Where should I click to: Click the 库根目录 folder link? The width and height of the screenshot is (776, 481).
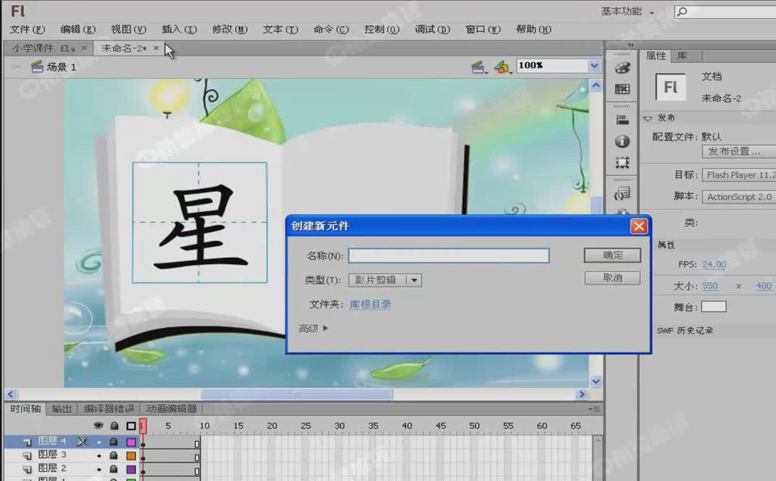tap(370, 304)
